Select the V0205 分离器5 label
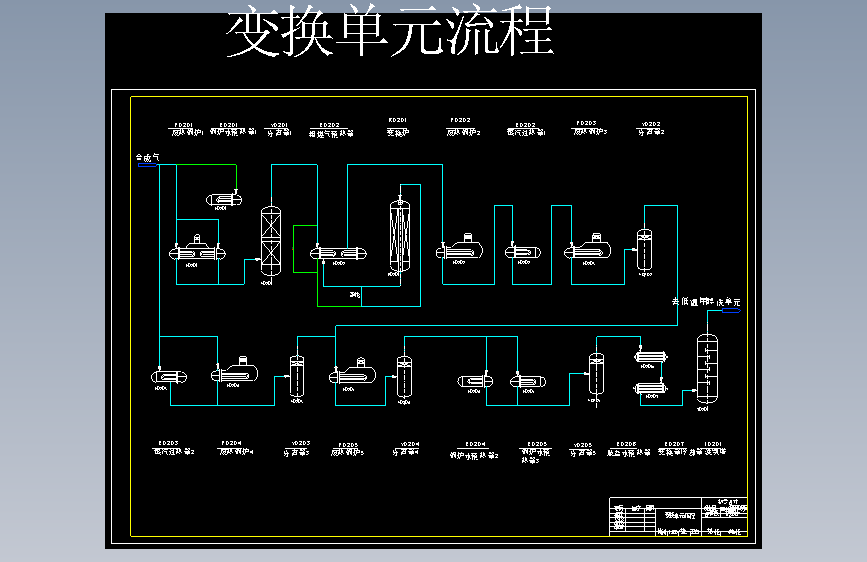The height and width of the screenshot is (562, 867). tap(583, 449)
